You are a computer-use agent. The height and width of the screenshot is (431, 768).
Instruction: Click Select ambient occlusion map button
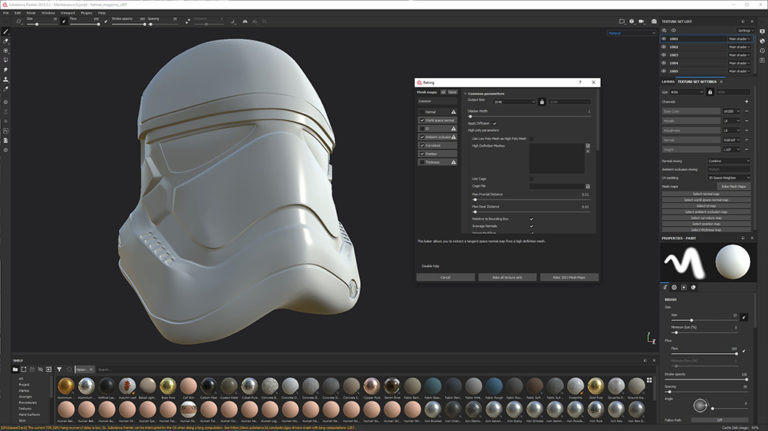click(706, 212)
